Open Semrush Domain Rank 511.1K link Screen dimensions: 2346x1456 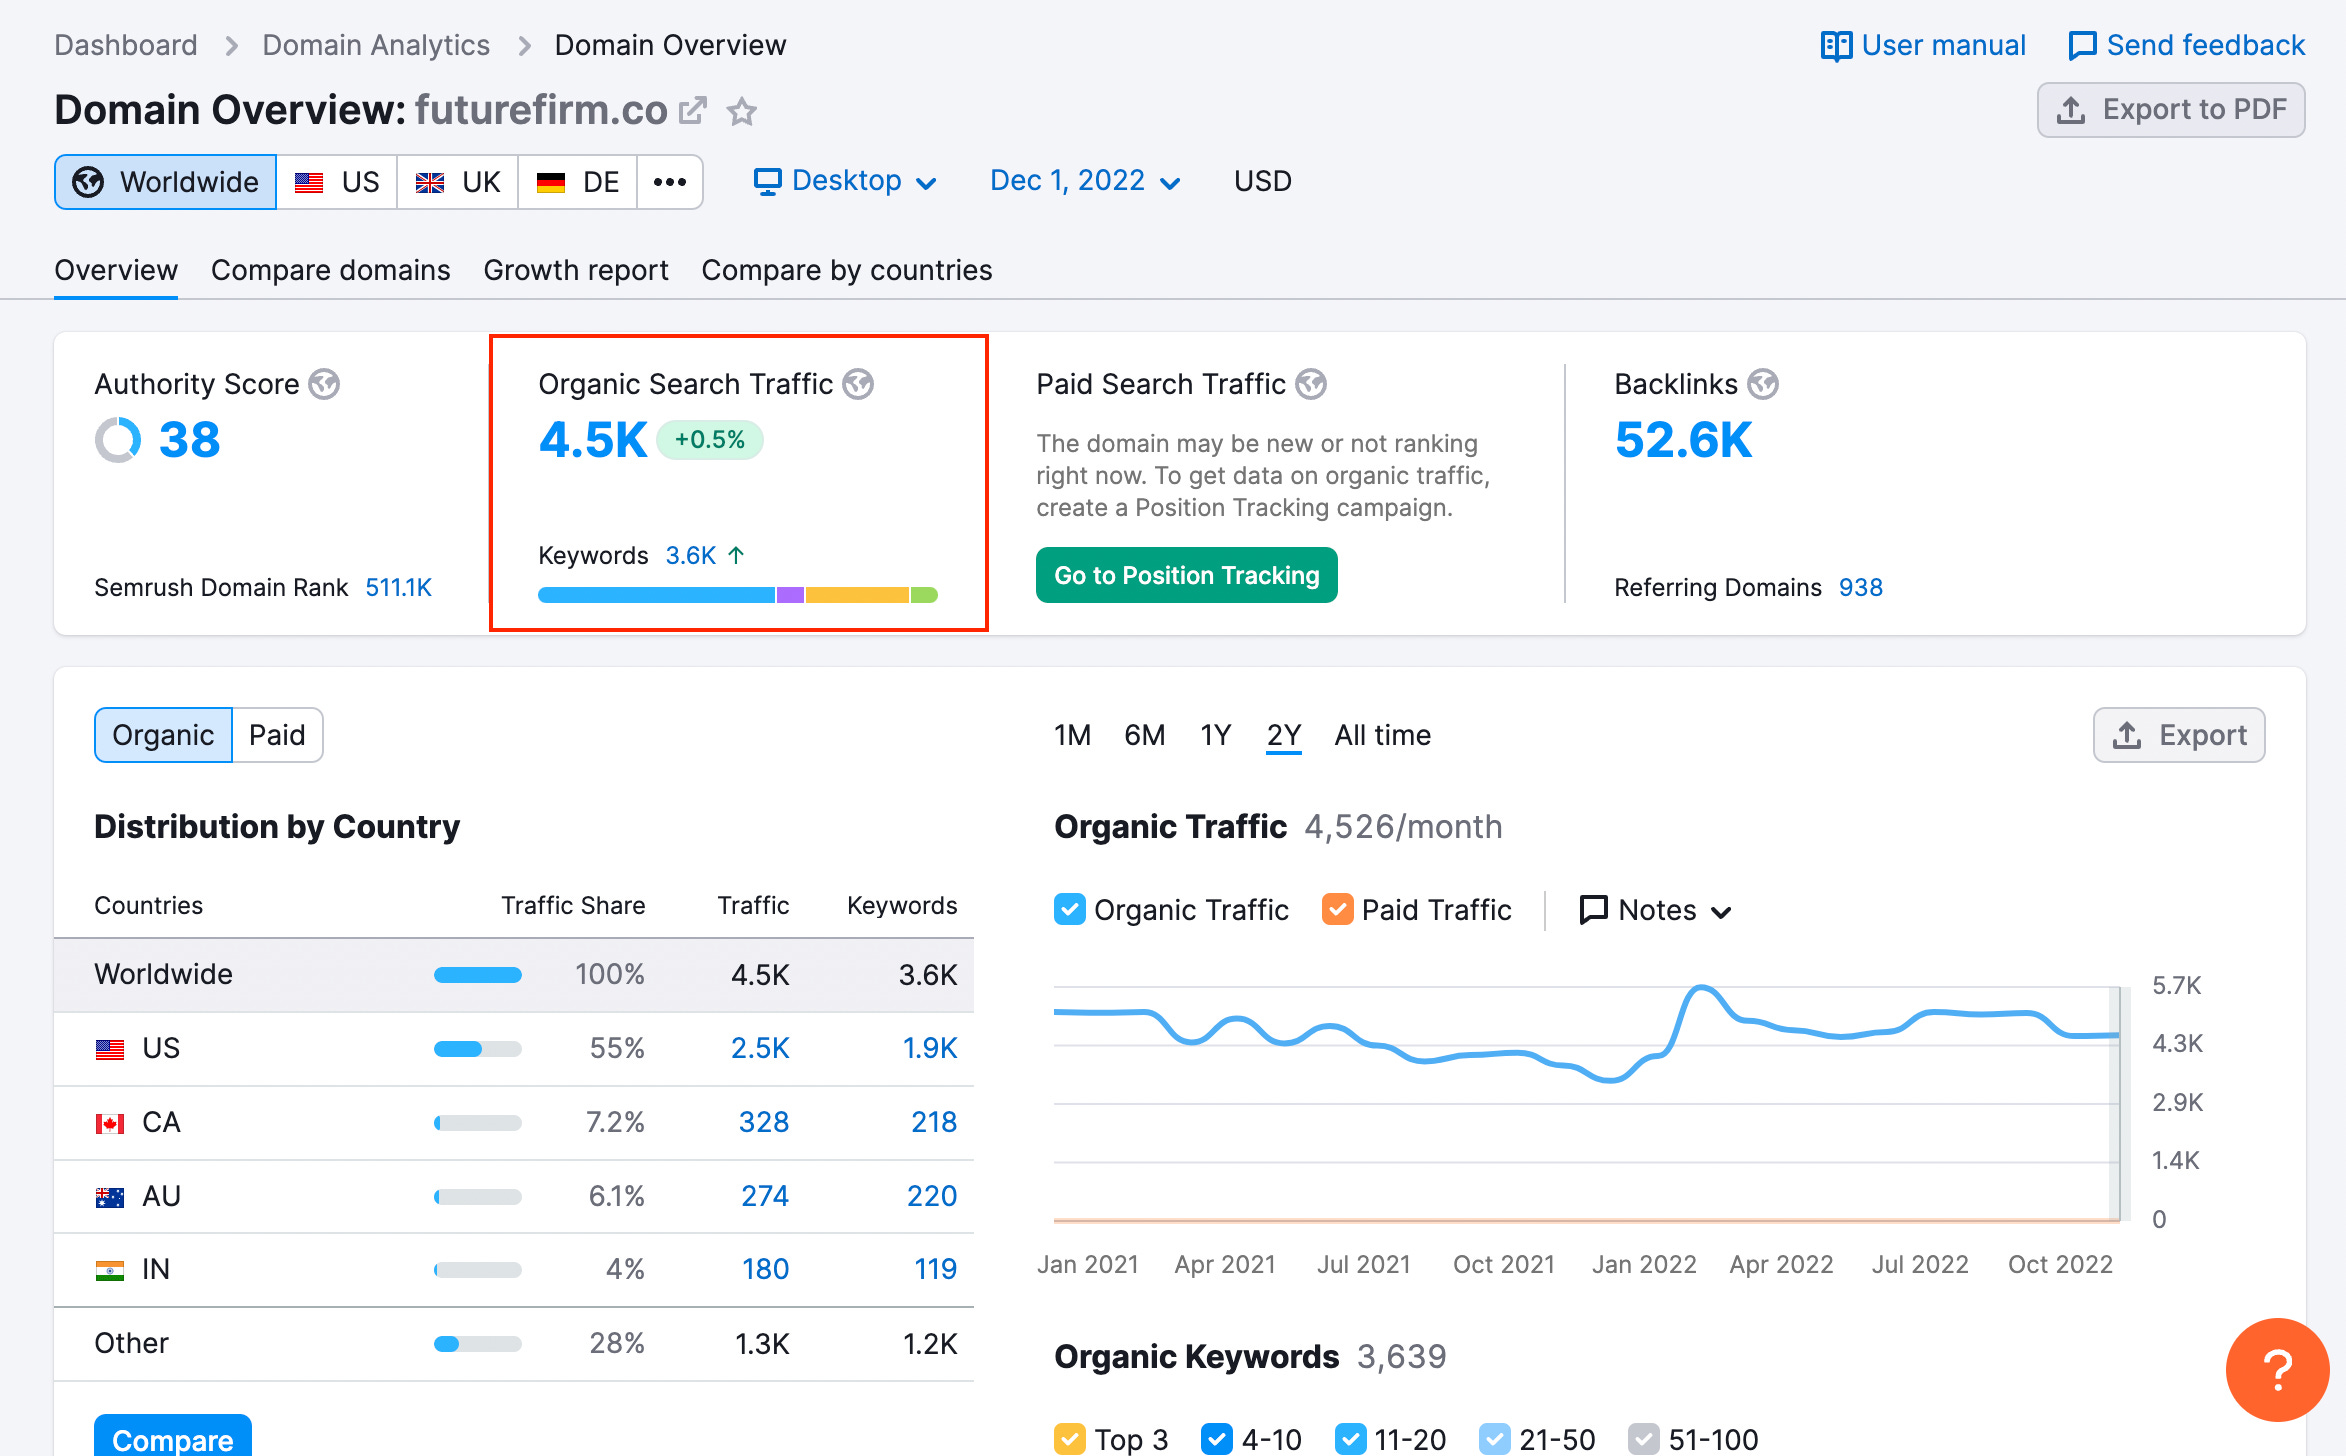(398, 587)
